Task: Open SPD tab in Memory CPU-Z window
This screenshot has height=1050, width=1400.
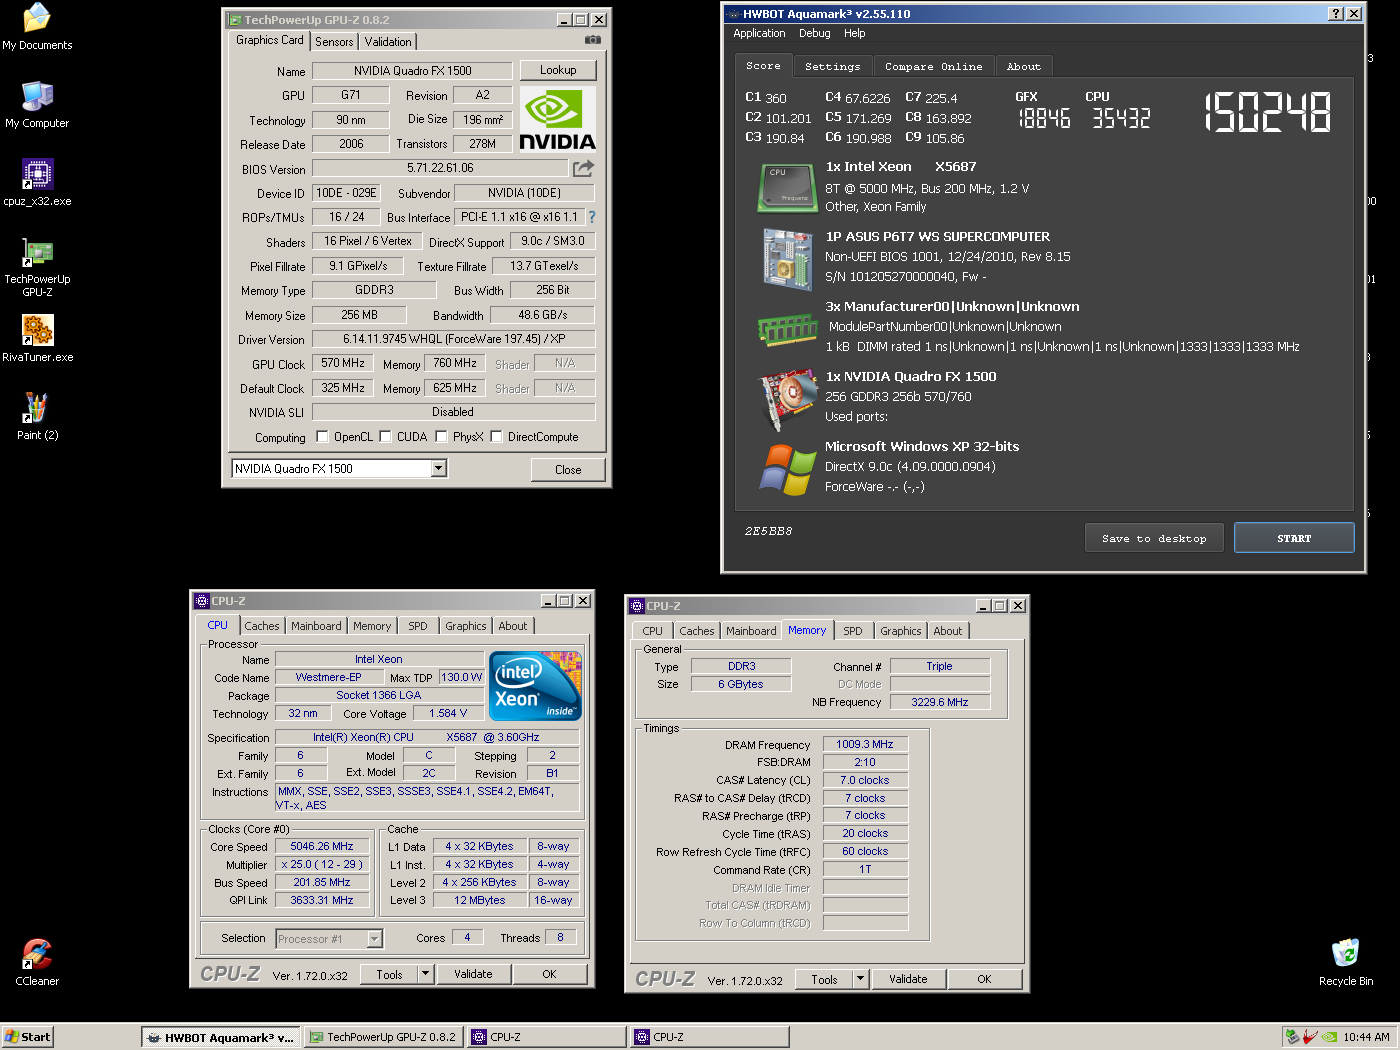Action: click(x=852, y=631)
